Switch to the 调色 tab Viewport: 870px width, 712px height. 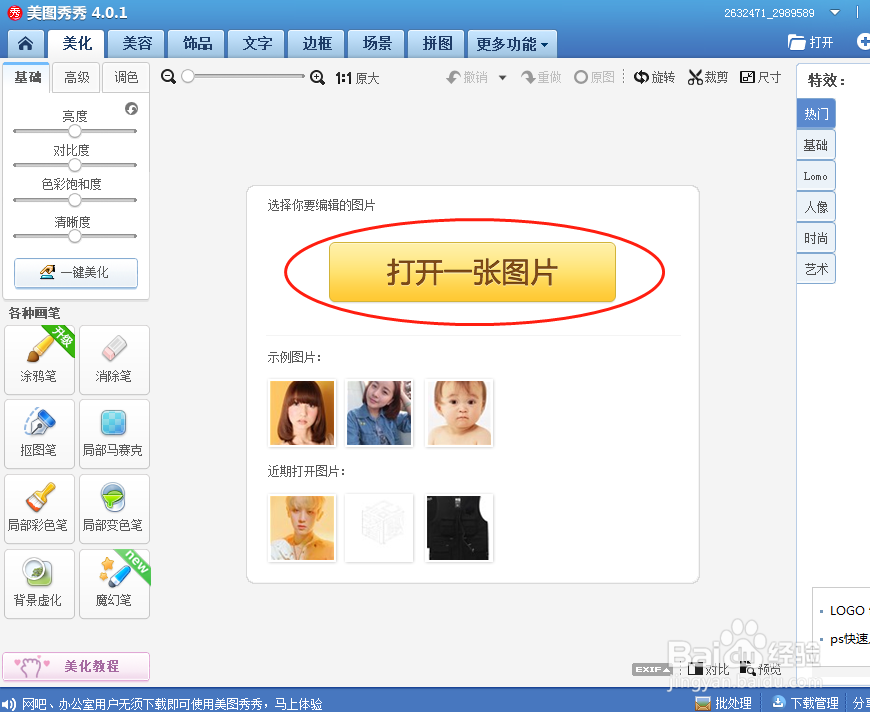(x=125, y=77)
